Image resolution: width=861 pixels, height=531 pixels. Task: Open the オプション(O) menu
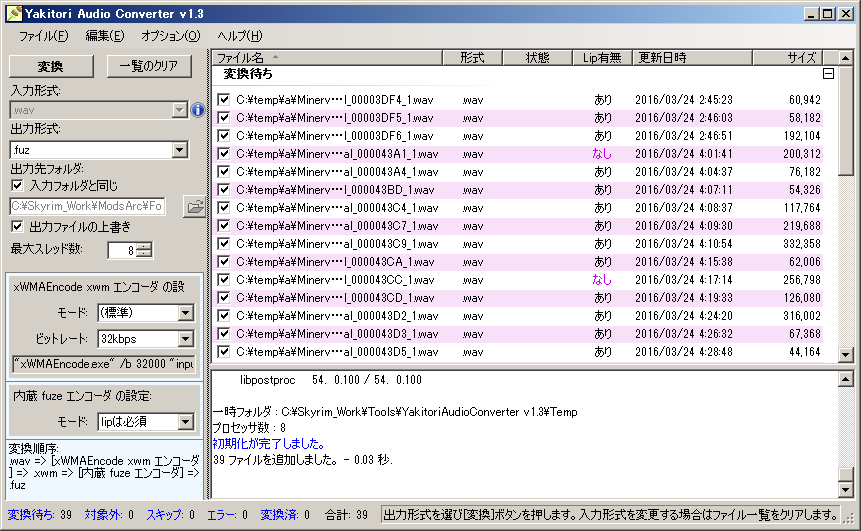click(x=171, y=36)
